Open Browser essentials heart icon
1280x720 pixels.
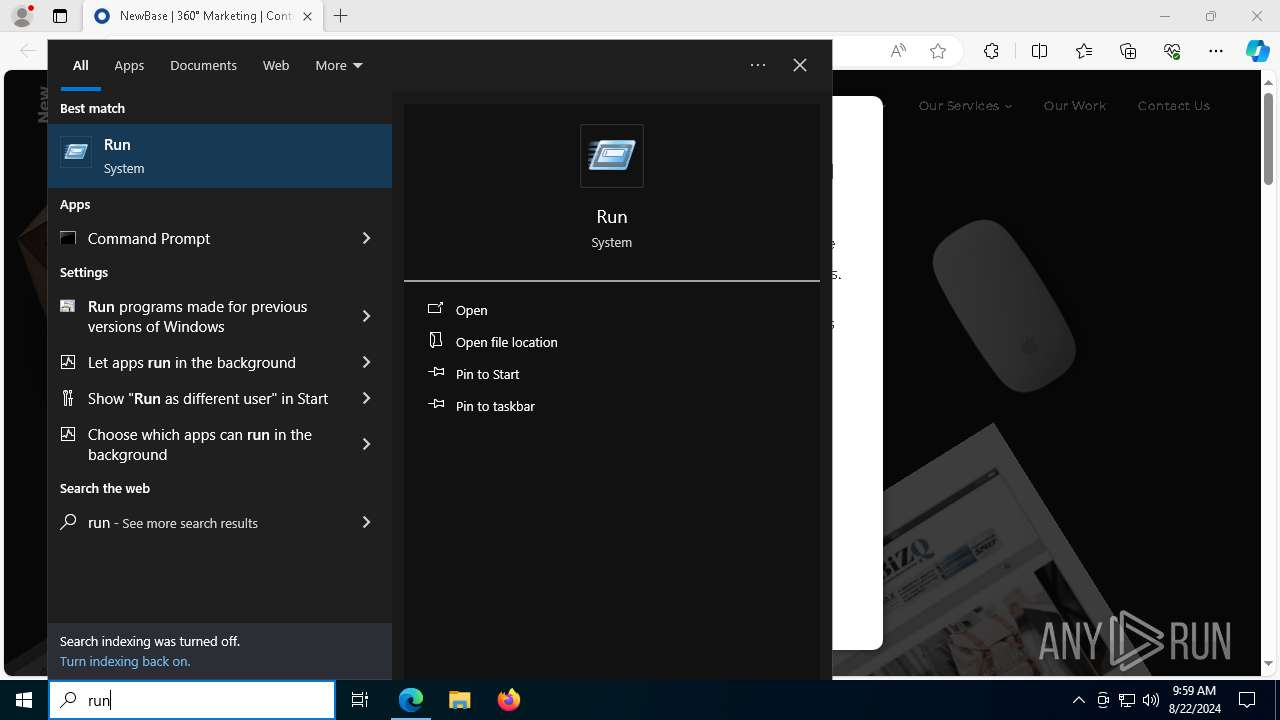click(x=1172, y=51)
